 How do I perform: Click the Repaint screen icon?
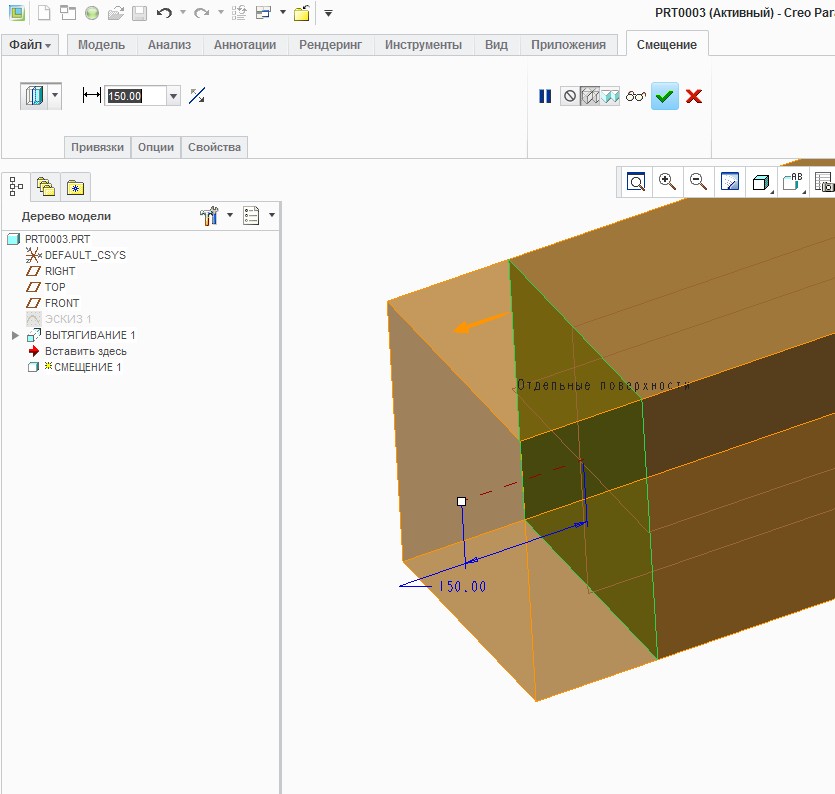730,182
